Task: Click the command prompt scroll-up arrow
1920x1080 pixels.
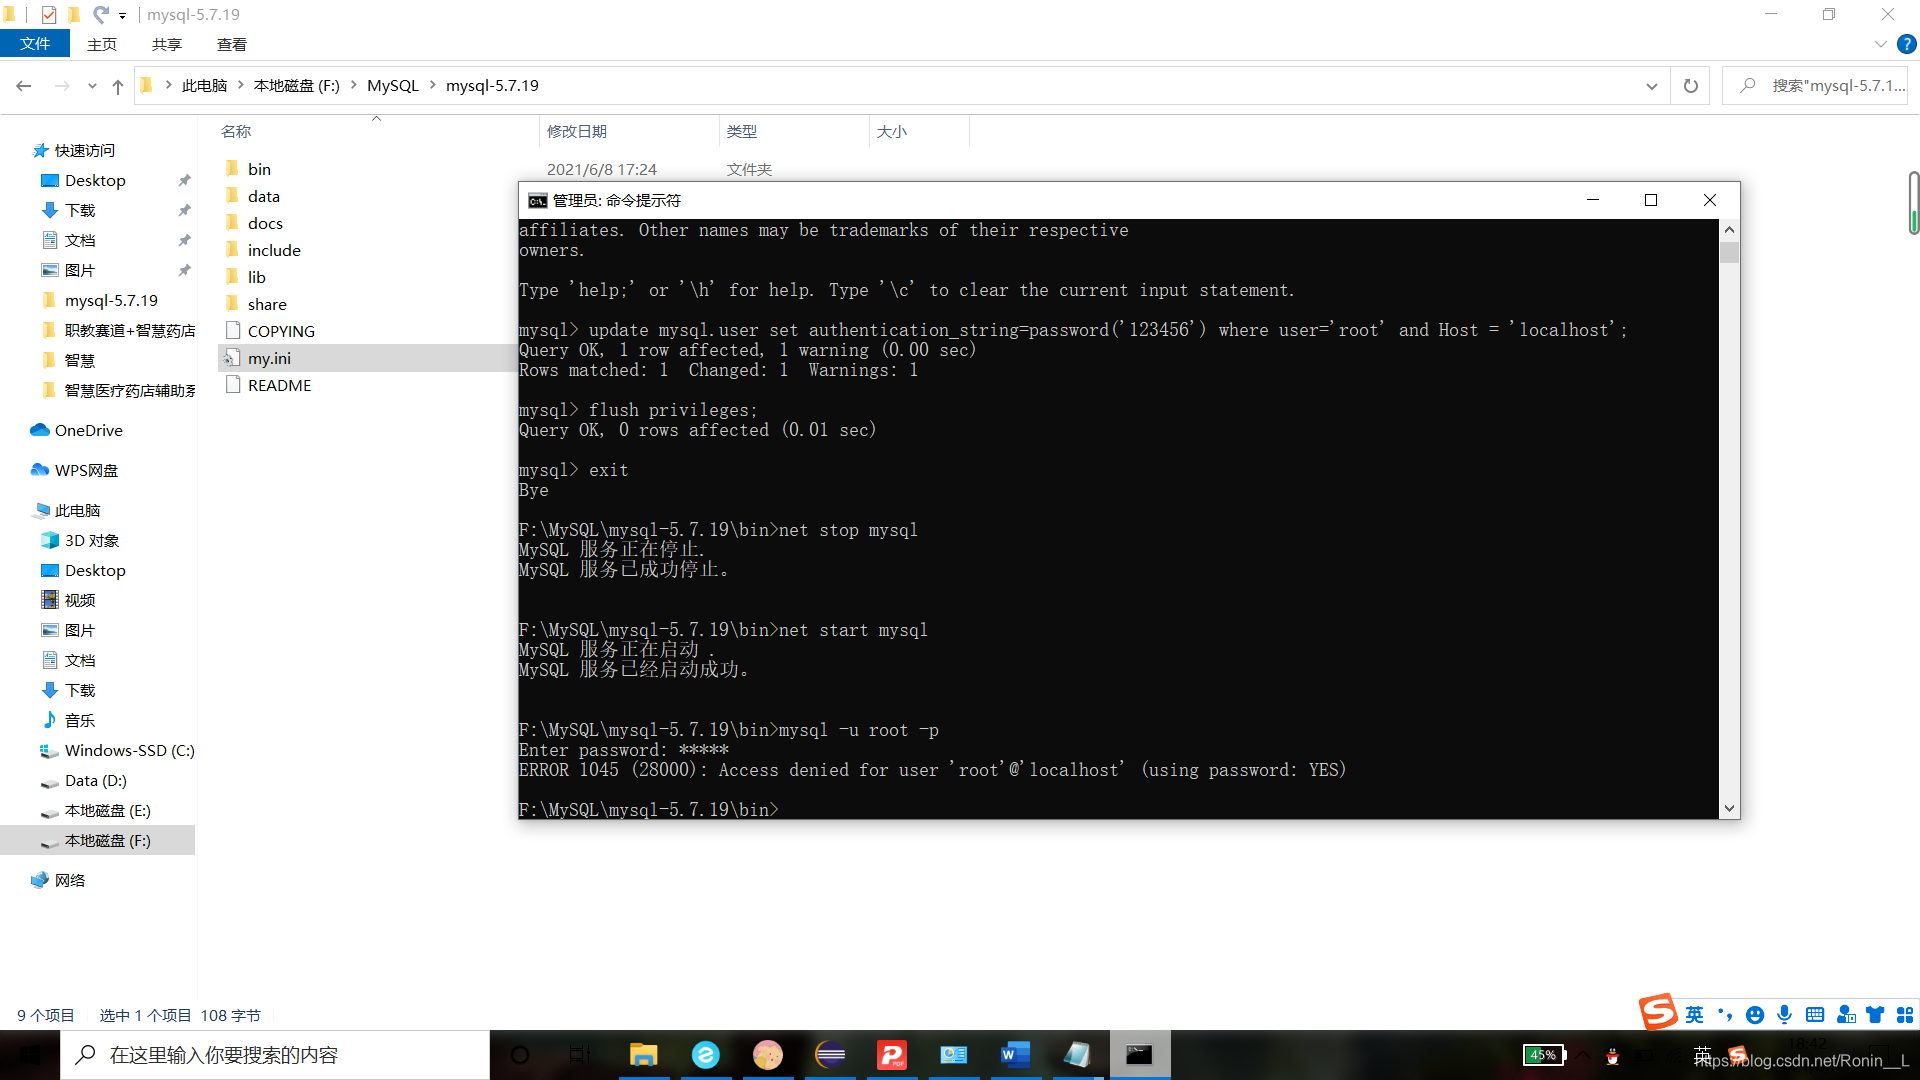Action: (1729, 230)
